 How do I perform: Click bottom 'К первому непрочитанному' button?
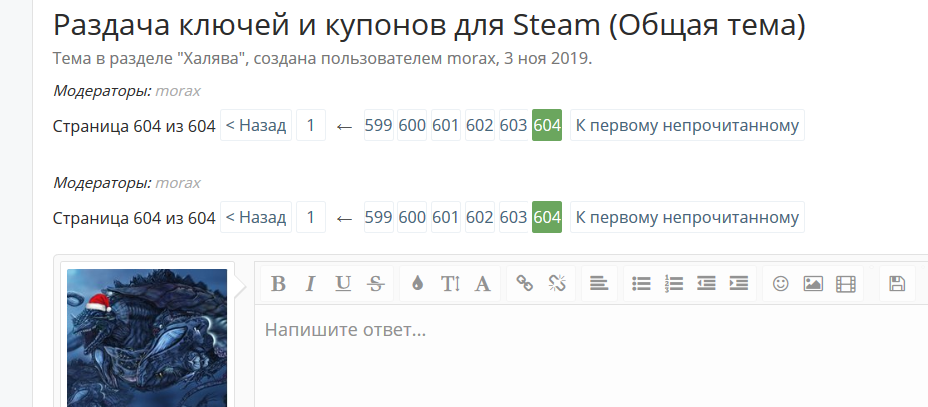tap(687, 218)
